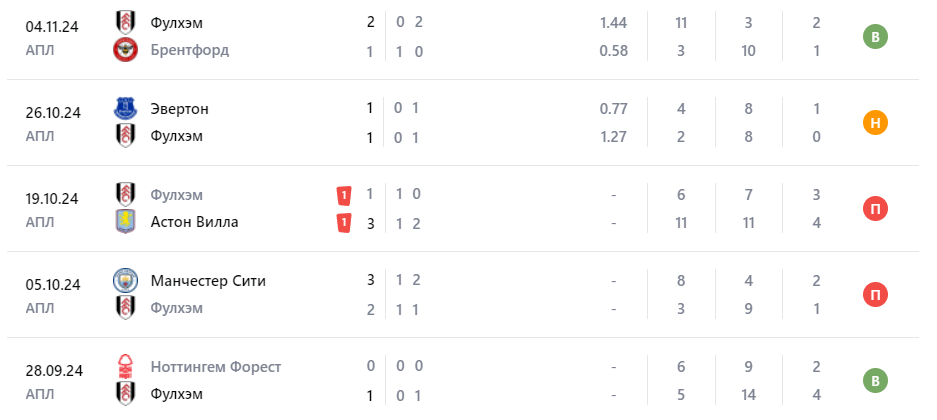Open the Манчестер Сити team link

point(208,280)
